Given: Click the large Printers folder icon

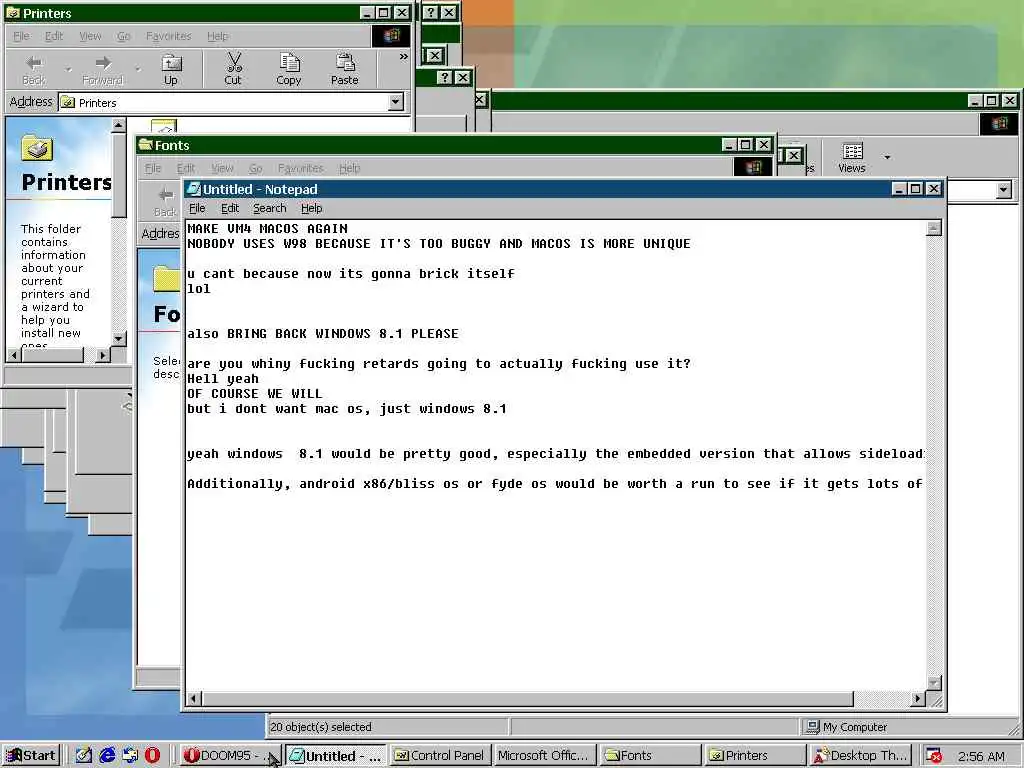Looking at the screenshot, I should pos(37,148).
